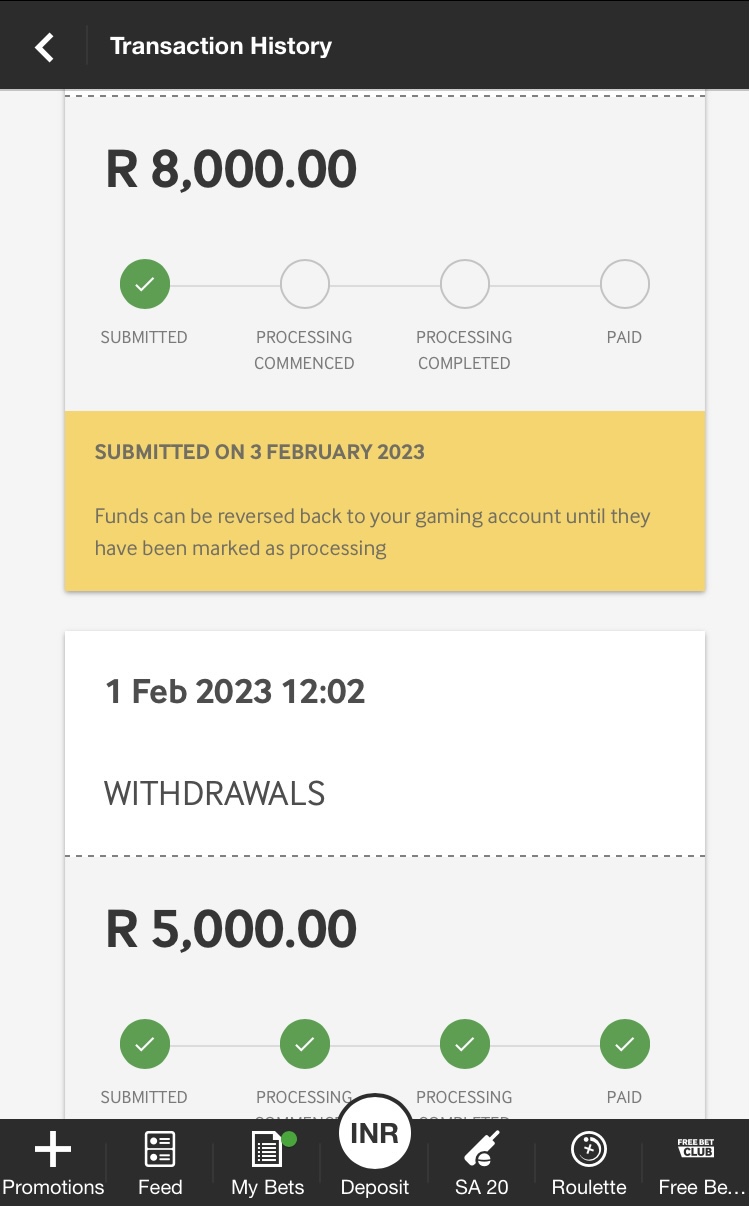Tap the empty Processing Commenced step circle
This screenshot has height=1206, width=749.
click(x=305, y=285)
